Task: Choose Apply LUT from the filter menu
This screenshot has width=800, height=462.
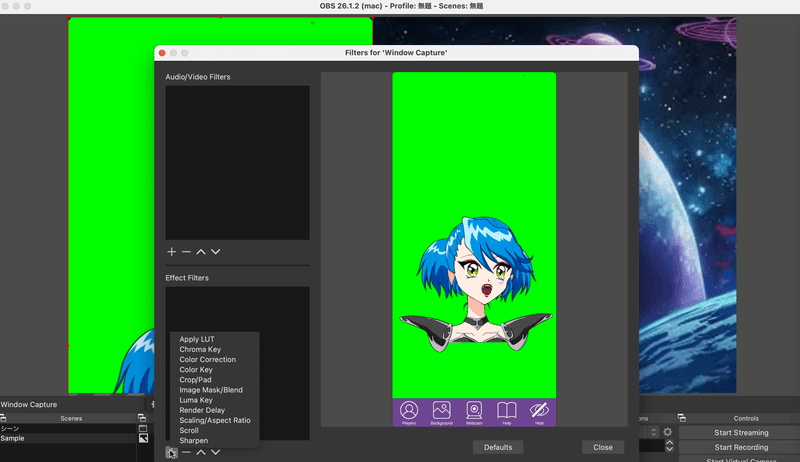Action: coord(196,339)
